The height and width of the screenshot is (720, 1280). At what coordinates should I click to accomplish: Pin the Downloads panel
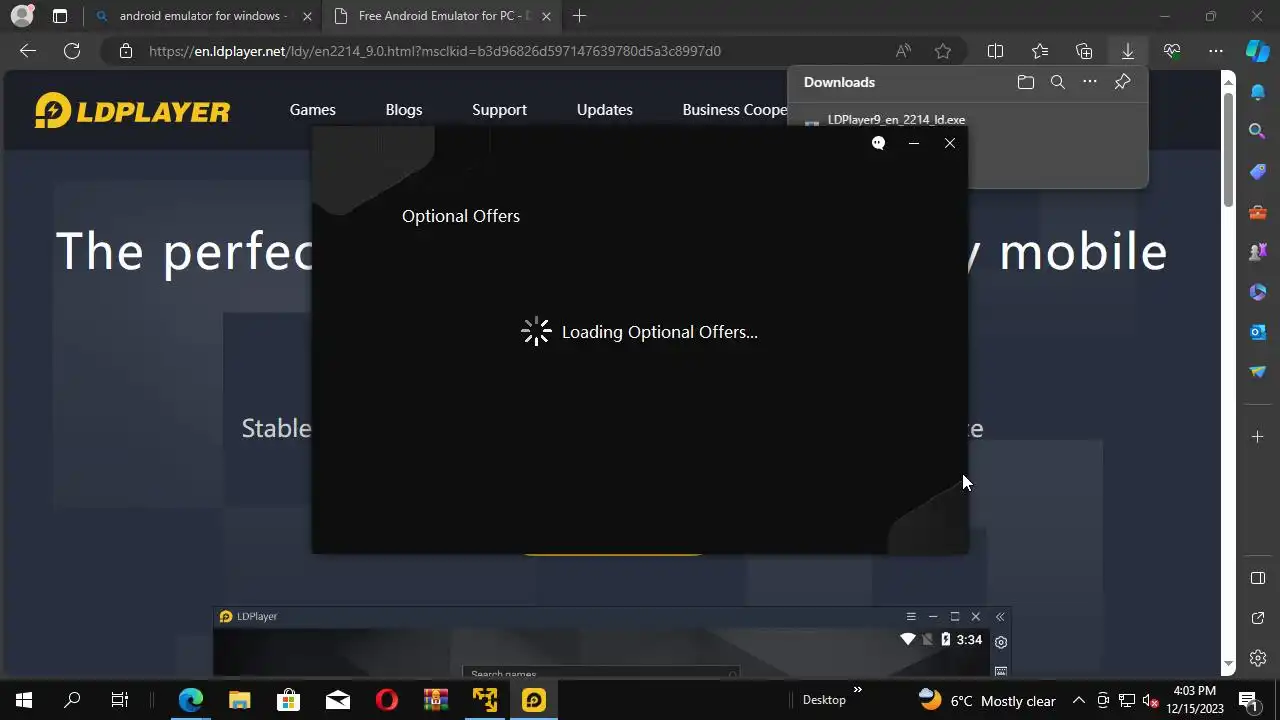1122,82
